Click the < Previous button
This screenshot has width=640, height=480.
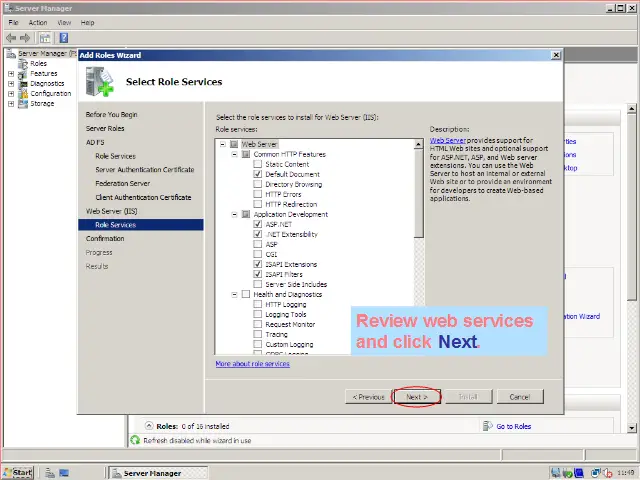(368, 397)
